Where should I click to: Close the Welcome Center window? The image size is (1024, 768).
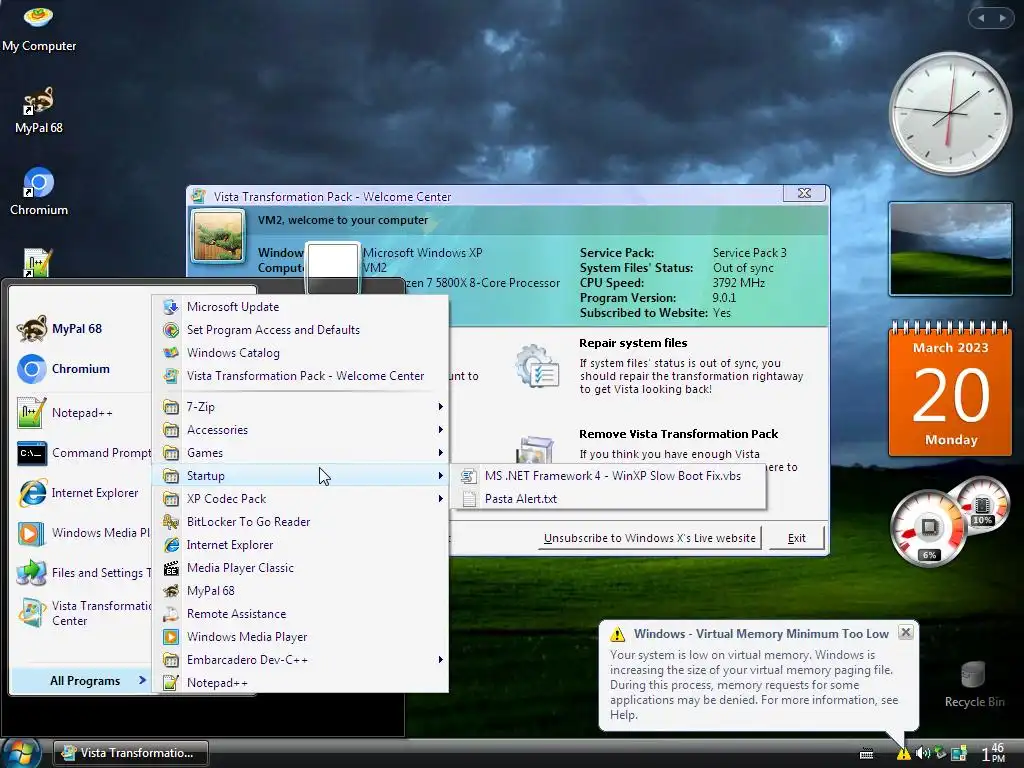click(805, 193)
